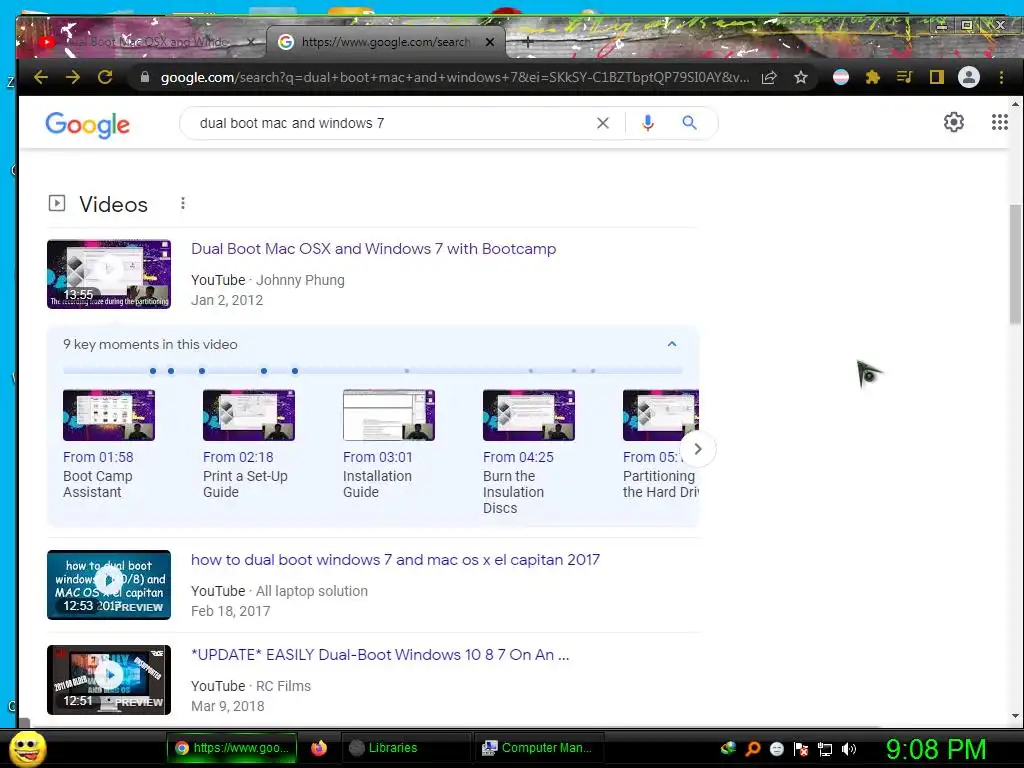The image size is (1024, 768).
Task: Click the striped circle extension icon
Action: tap(840, 78)
